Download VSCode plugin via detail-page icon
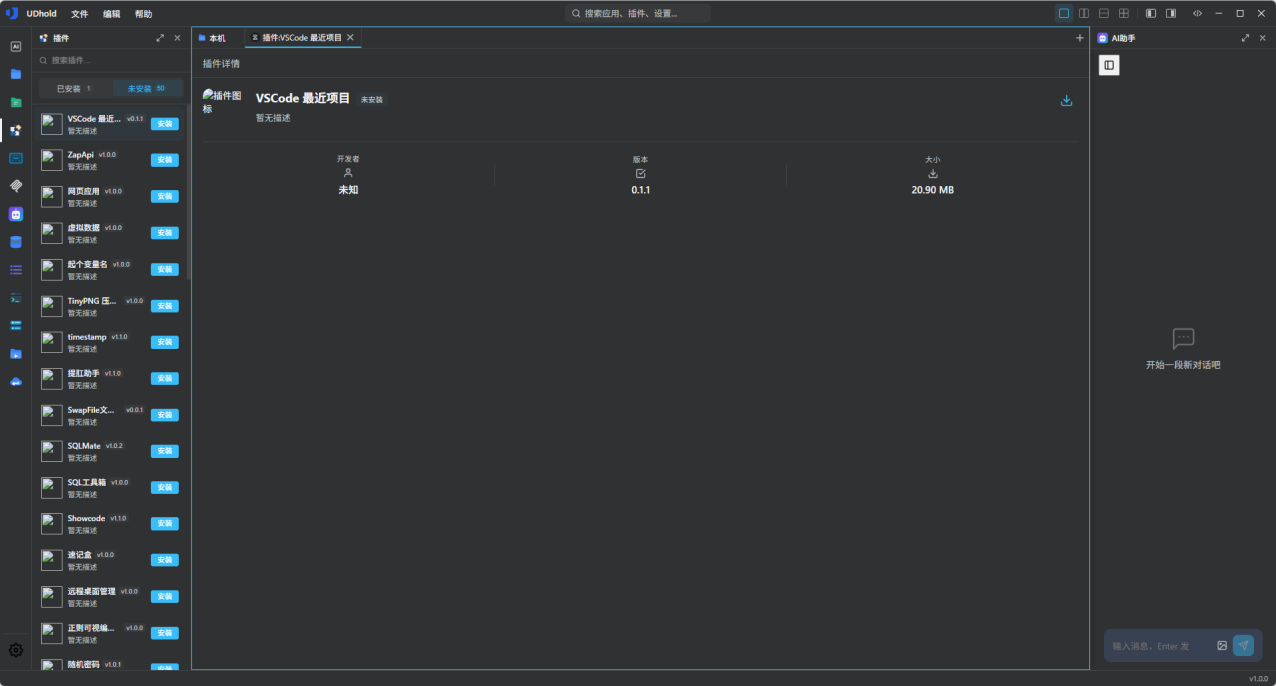The width and height of the screenshot is (1276, 686). point(1066,100)
